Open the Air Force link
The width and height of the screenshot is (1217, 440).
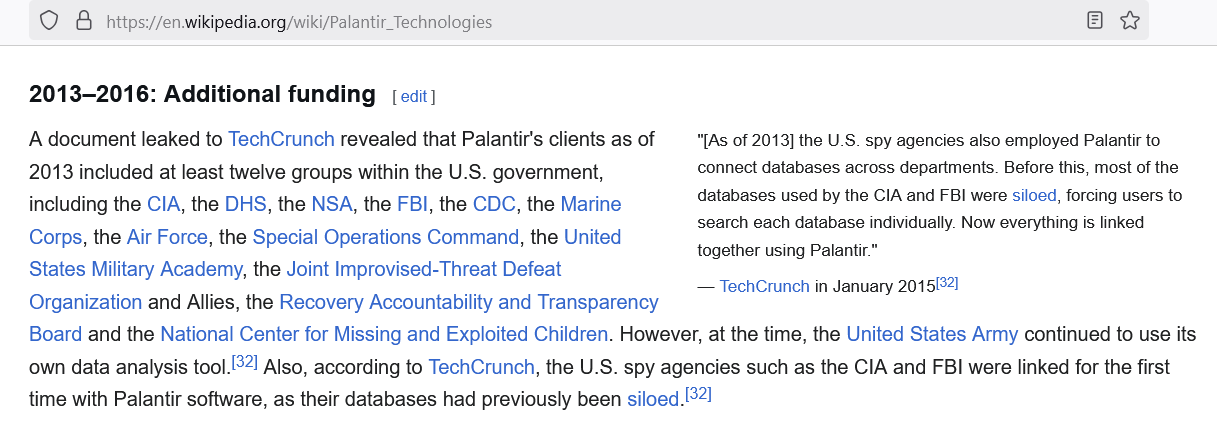tap(167, 237)
